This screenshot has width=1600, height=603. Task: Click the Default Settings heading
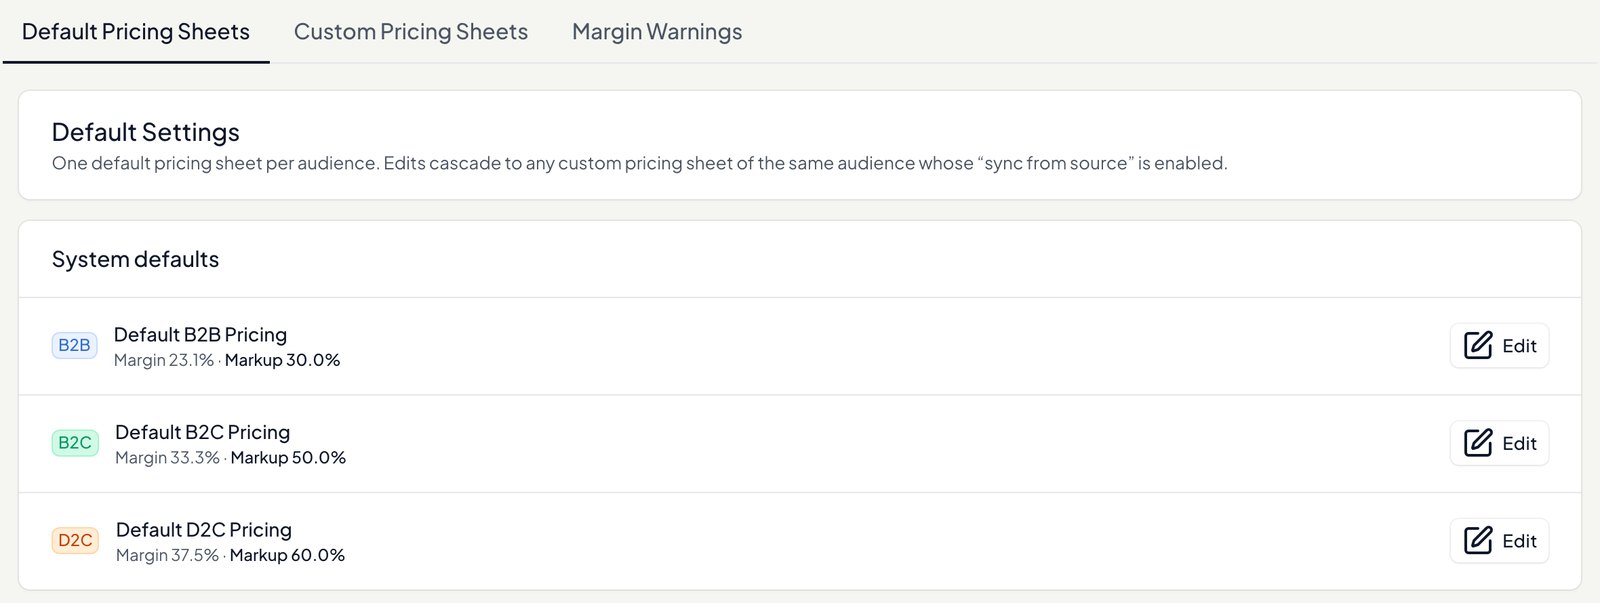click(x=146, y=132)
